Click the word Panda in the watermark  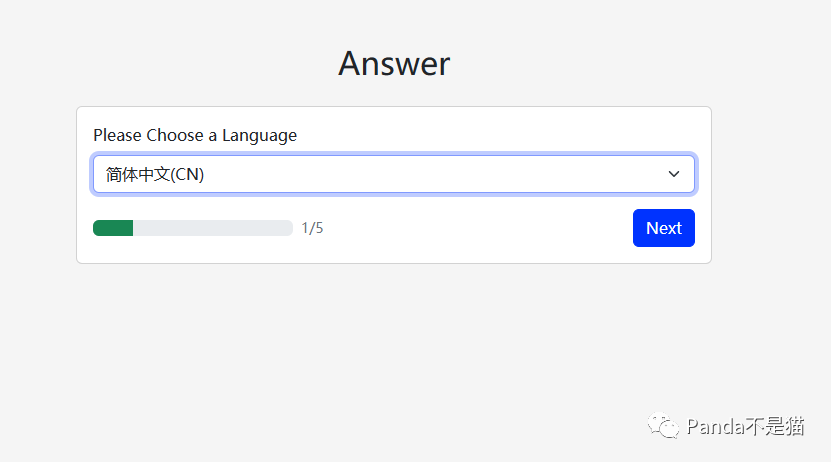coord(714,427)
